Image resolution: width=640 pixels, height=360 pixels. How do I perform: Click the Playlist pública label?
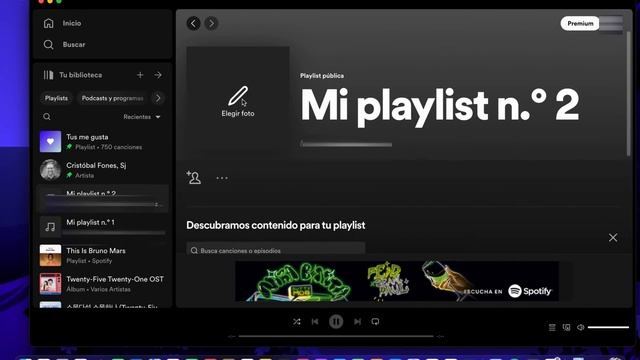click(x=322, y=76)
